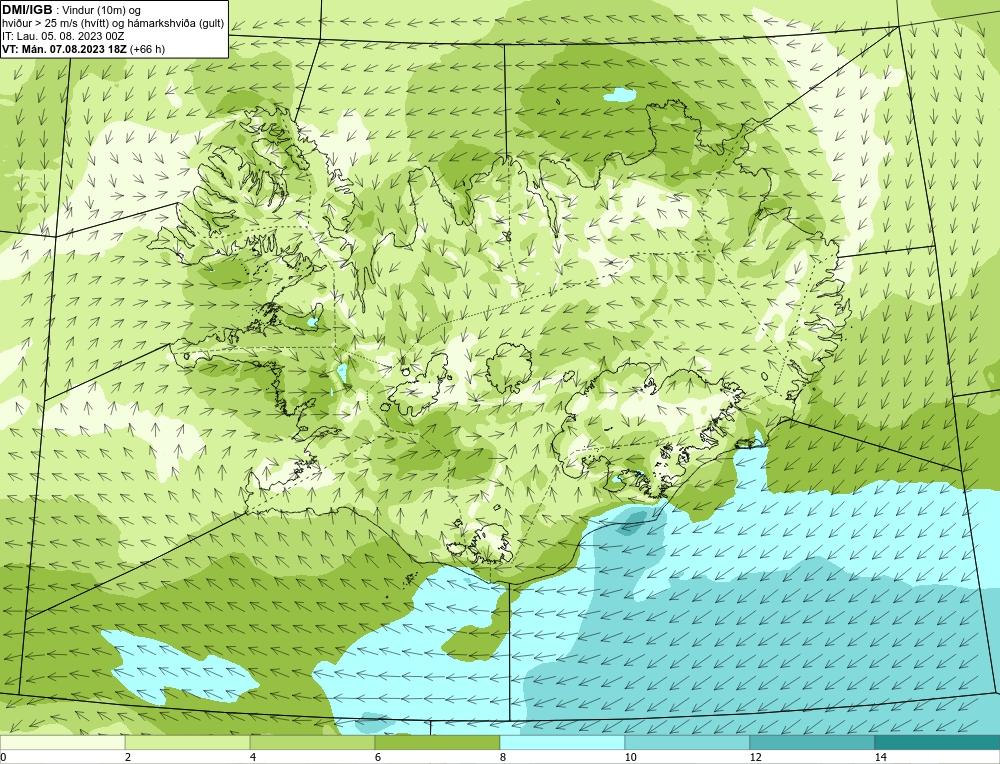Viewport: 1000px width, 764px height.
Task: Click the legend label '0'
Action: (x=4, y=757)
